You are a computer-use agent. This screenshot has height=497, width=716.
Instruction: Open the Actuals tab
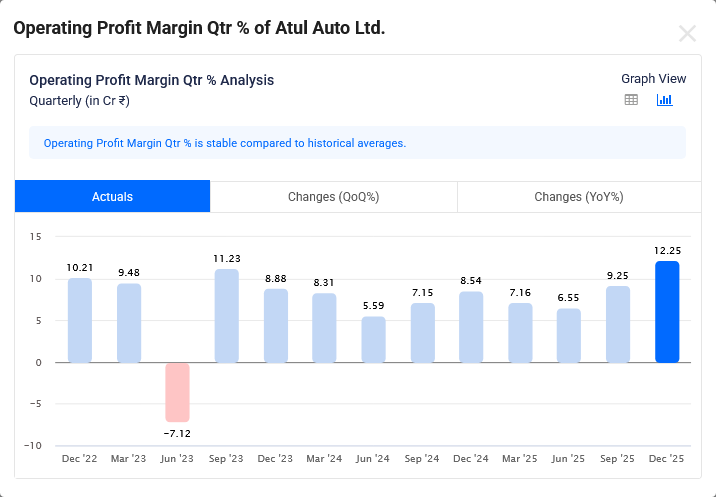pos(112,197)
